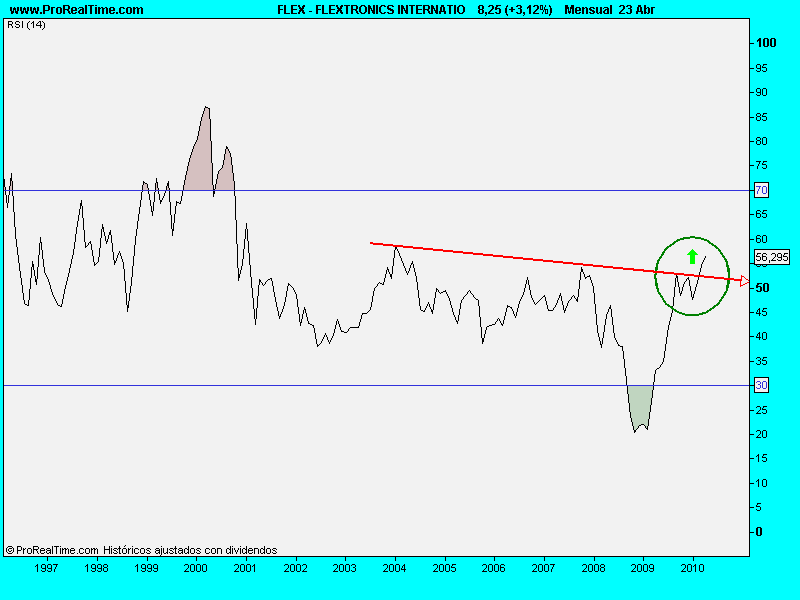Viewport: 800px width, 600px height.
Task: Click the 25 value on RSI scale
Action: [761, 410]
